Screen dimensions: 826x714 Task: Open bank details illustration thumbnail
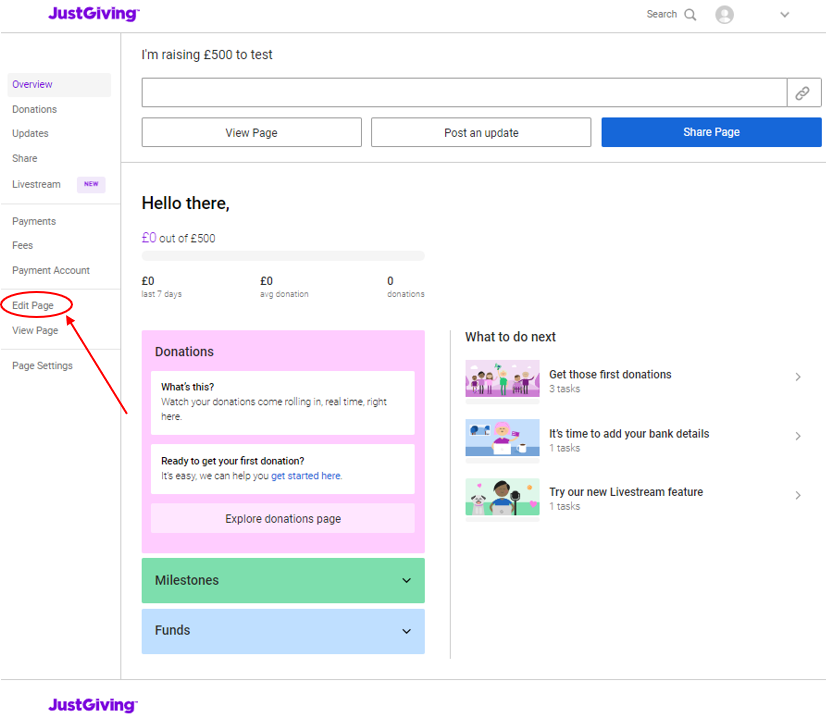502,437
